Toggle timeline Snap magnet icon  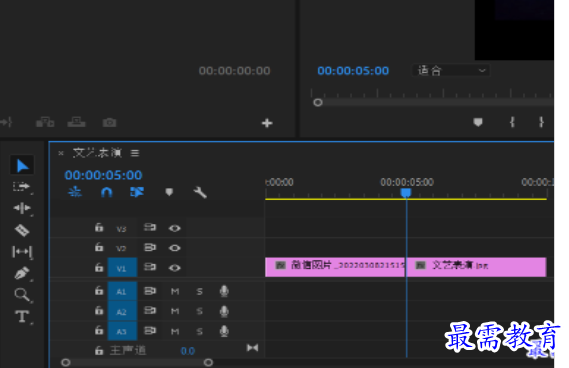(106, 192)
